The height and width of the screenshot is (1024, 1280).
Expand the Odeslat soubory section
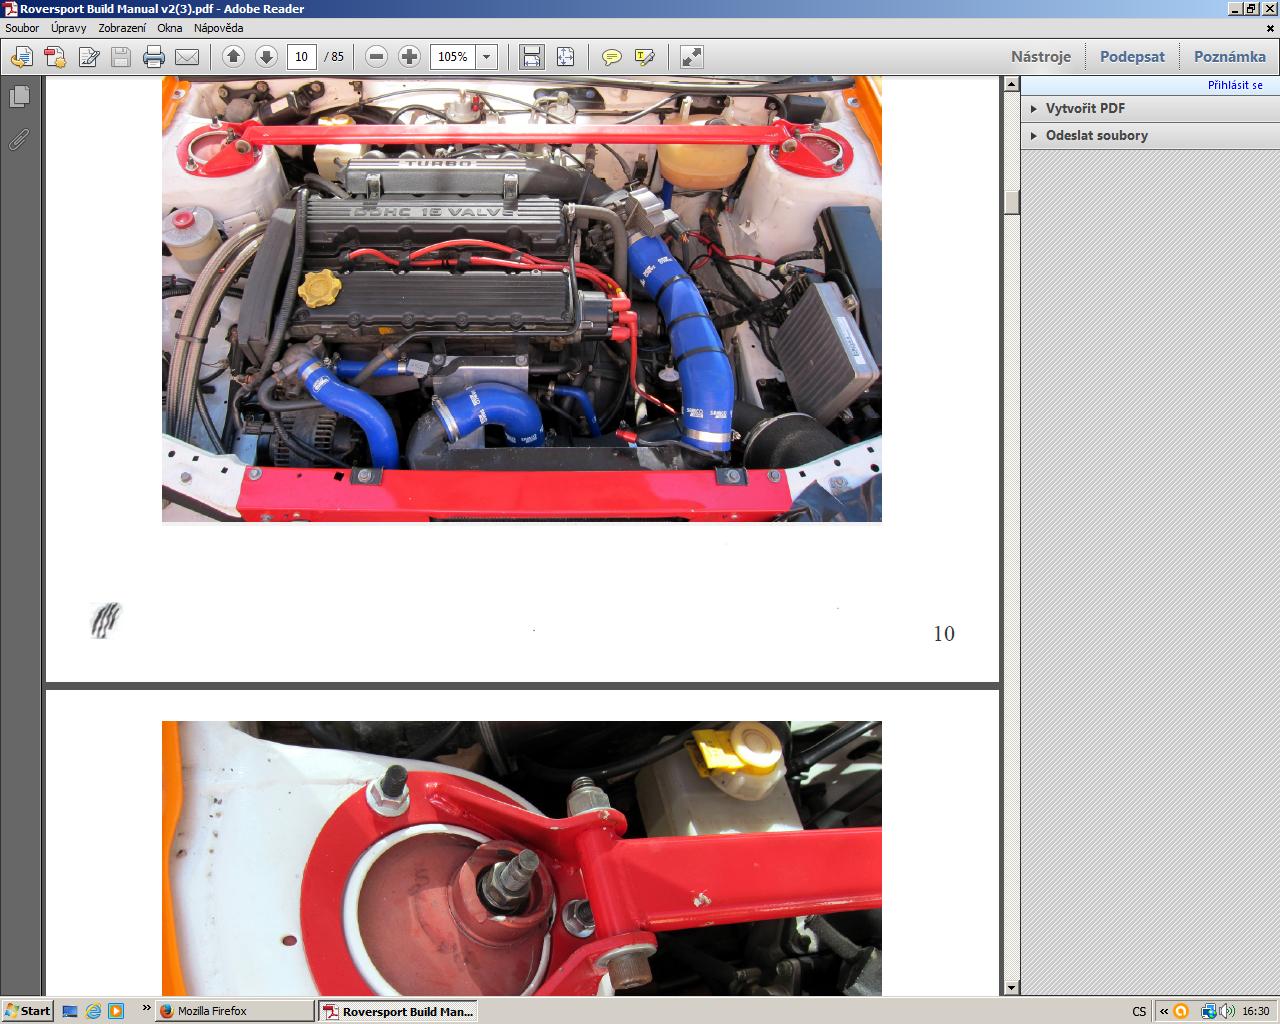pyautogui.click(x=1096, y=135)
